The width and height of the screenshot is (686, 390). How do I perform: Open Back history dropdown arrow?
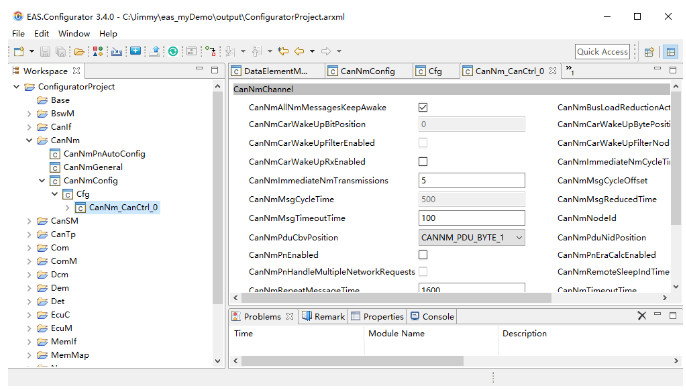(x=312, y=51)
